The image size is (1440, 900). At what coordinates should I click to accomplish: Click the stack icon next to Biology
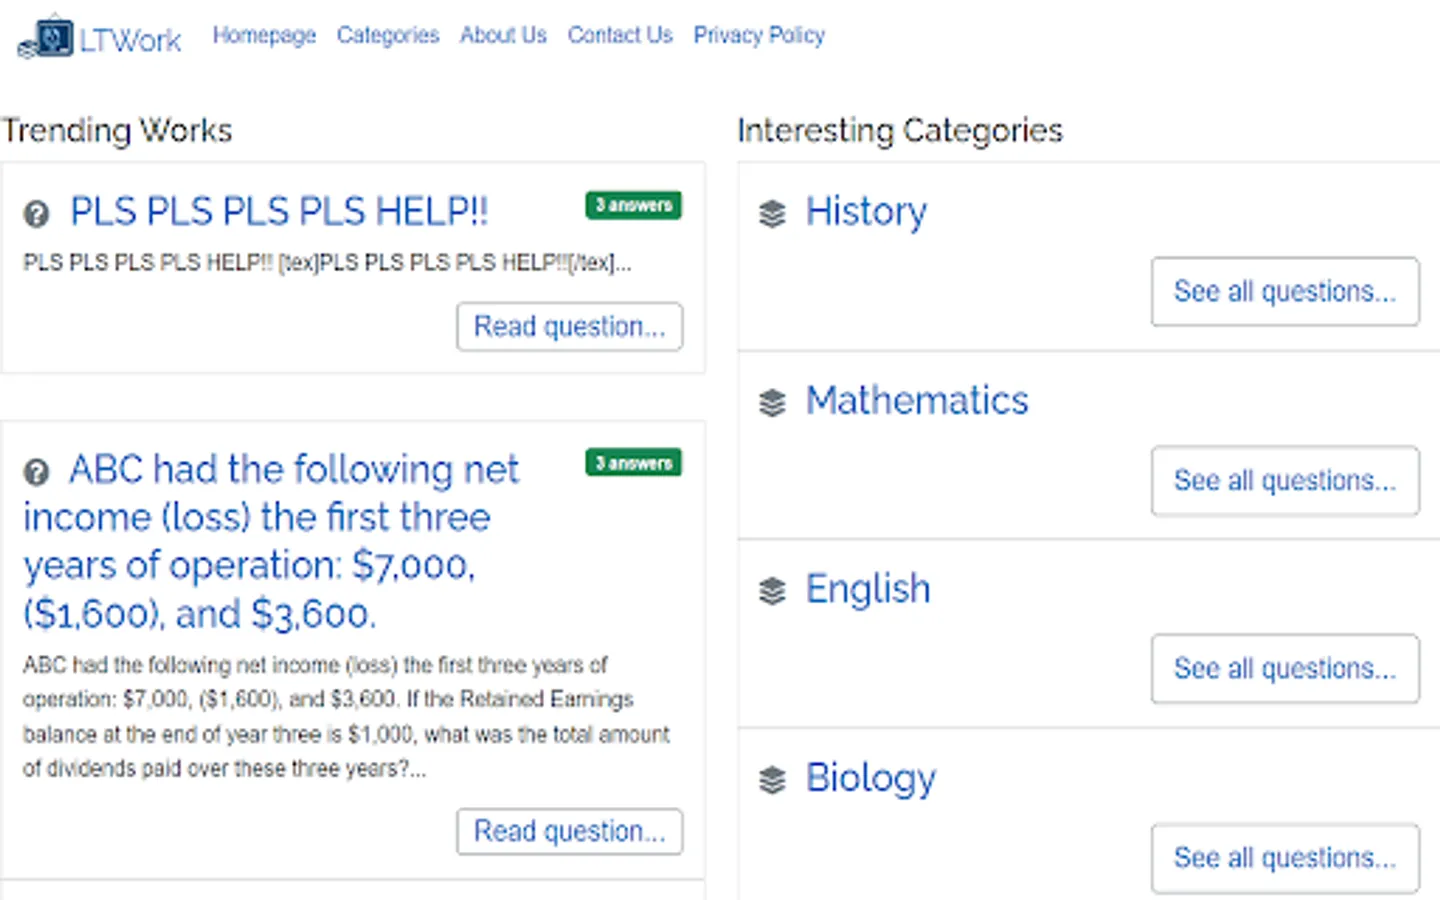coord(772,780)
